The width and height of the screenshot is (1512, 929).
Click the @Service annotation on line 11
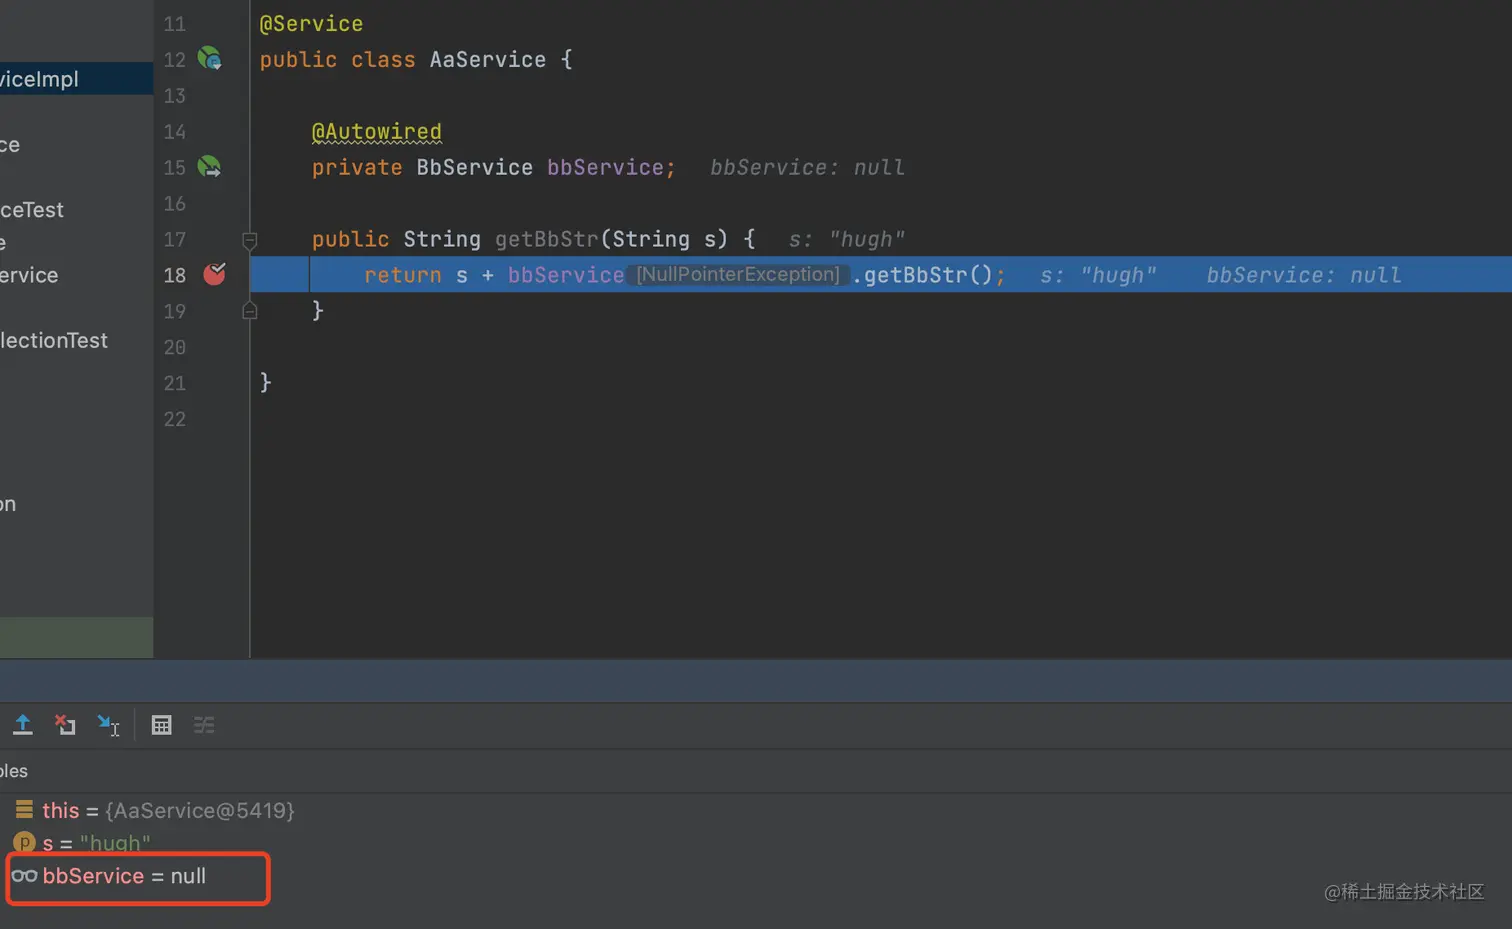pyautogui.click(x=311, y=24)
